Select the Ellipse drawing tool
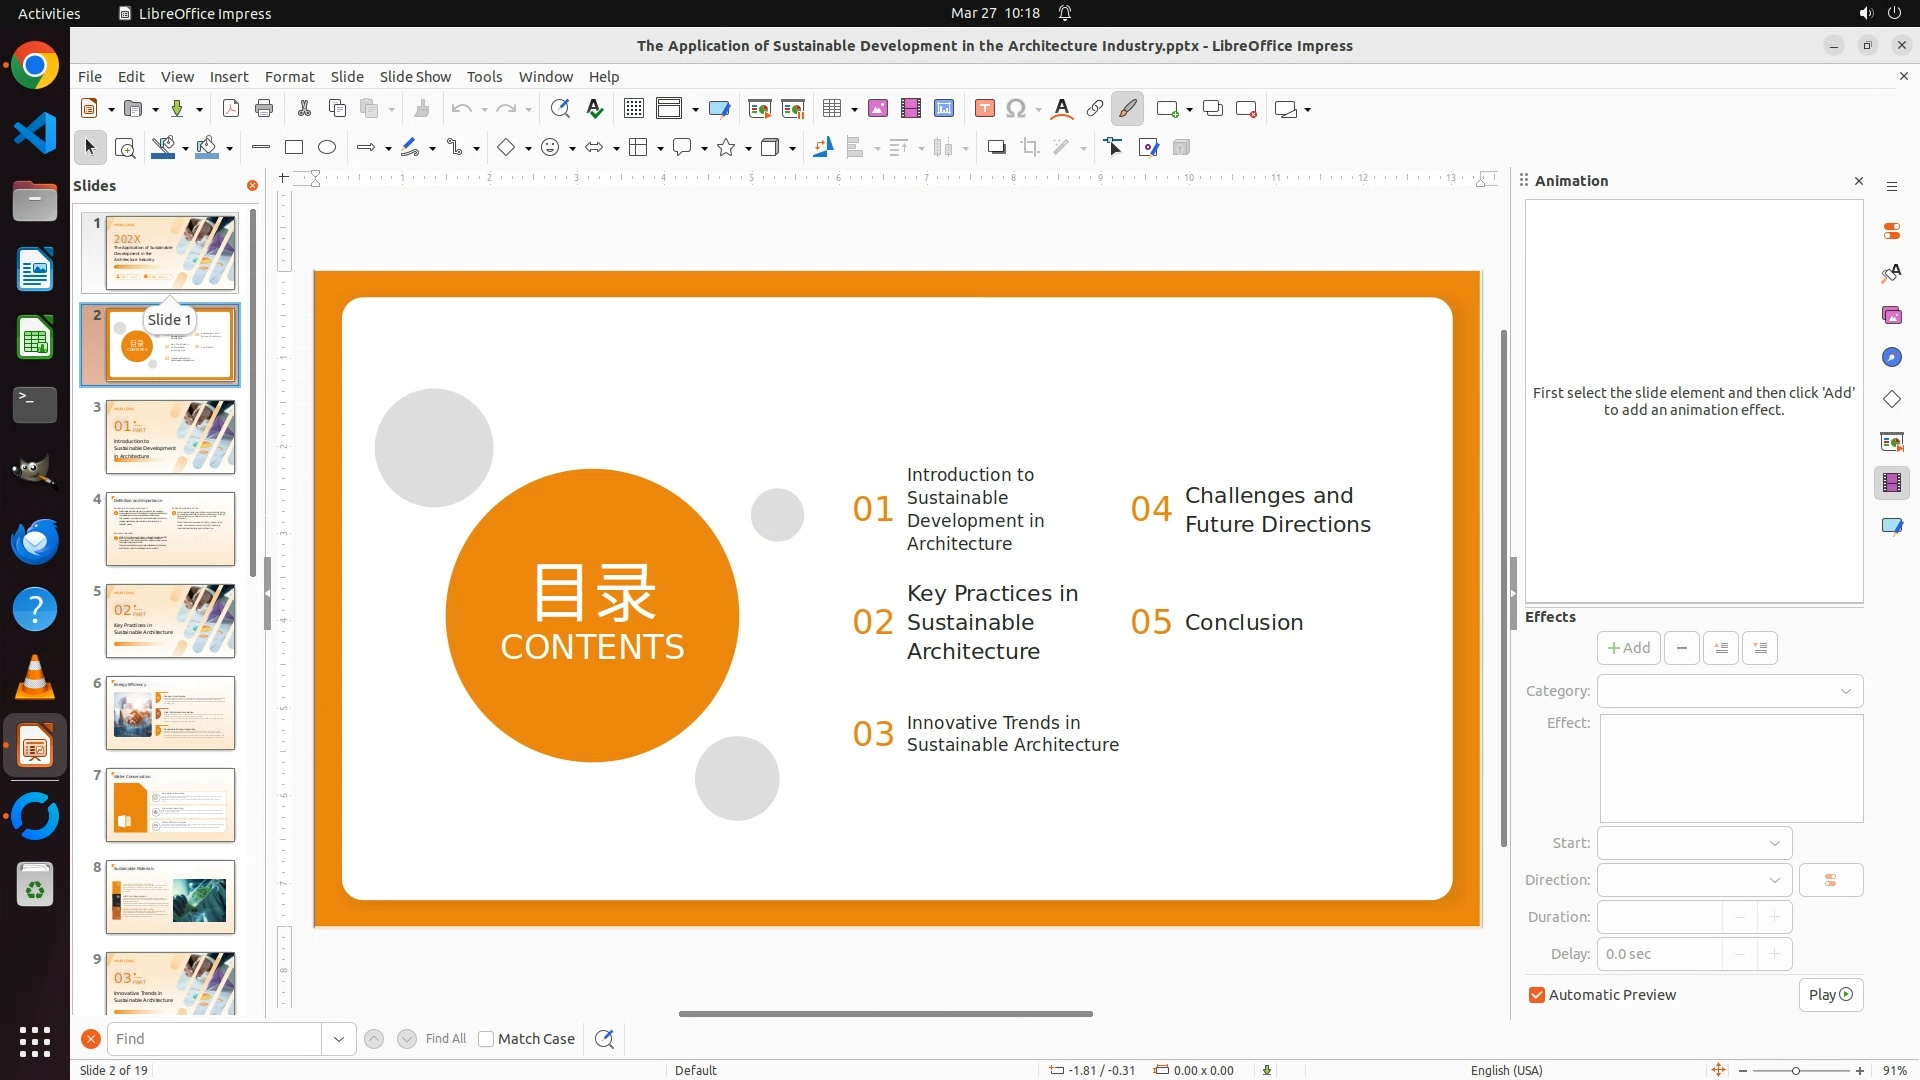Viewport: 1920px width, 1080px height. coord(327,148)
